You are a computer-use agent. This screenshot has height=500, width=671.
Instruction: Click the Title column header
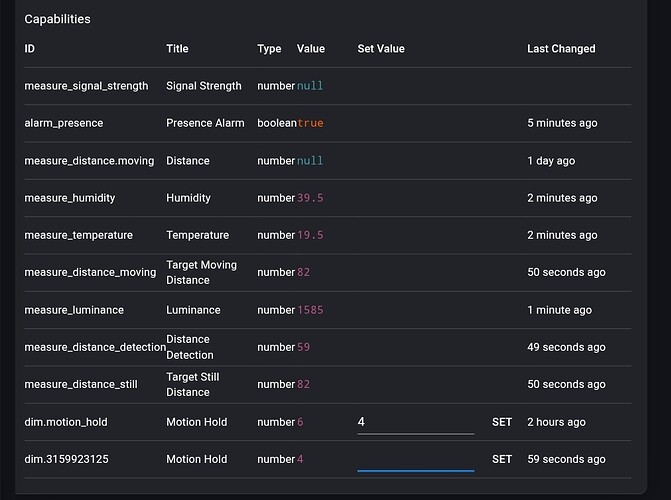177,48
